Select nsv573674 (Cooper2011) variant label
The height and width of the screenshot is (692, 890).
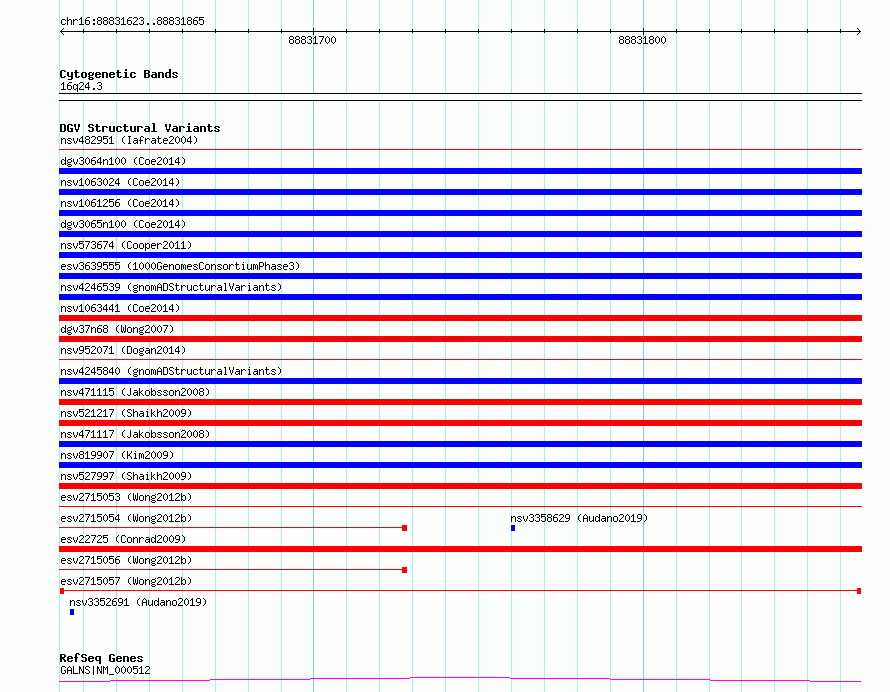tap(126, 245)
